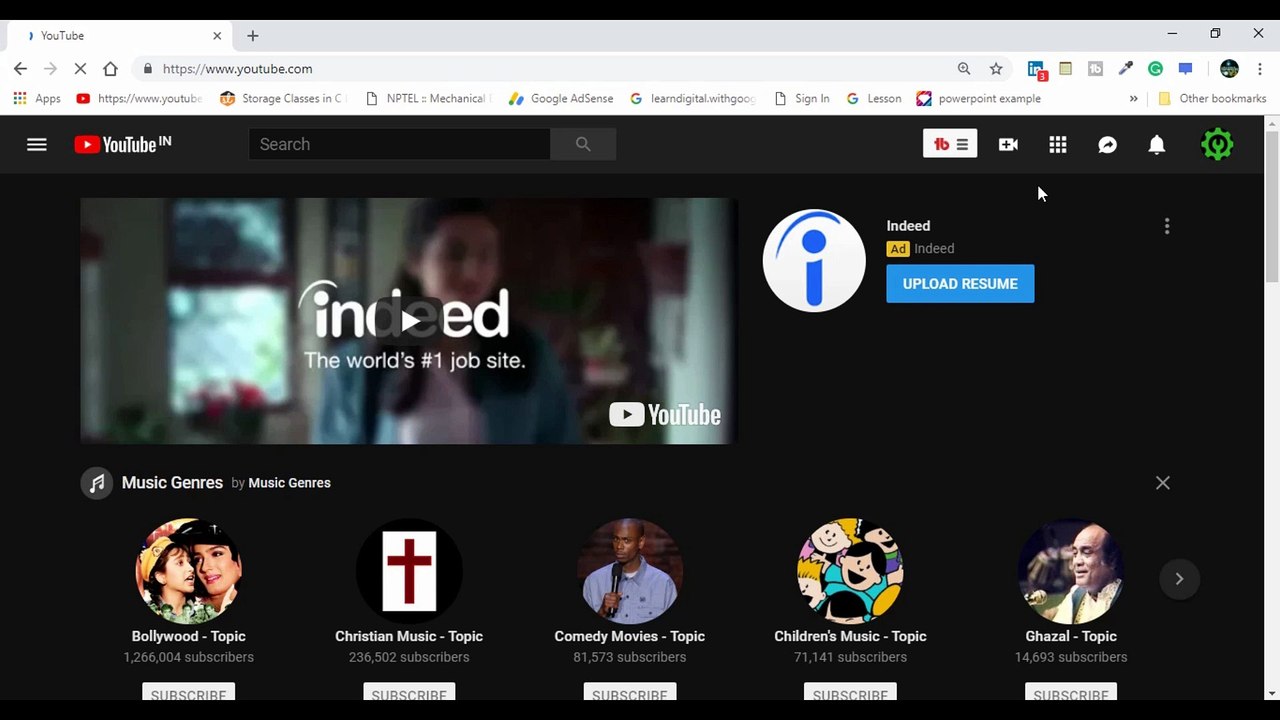1280x720 pixels.
Task: Open the Chrome three-dot menu
Action: pyautogui.click(x=1259, y=69)
